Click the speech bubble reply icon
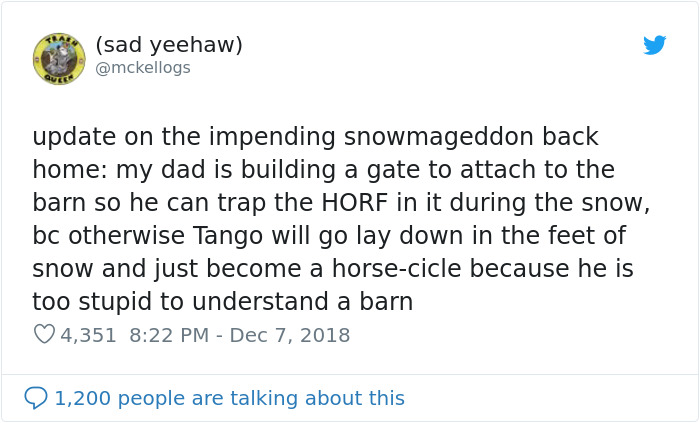 (36, 398)
